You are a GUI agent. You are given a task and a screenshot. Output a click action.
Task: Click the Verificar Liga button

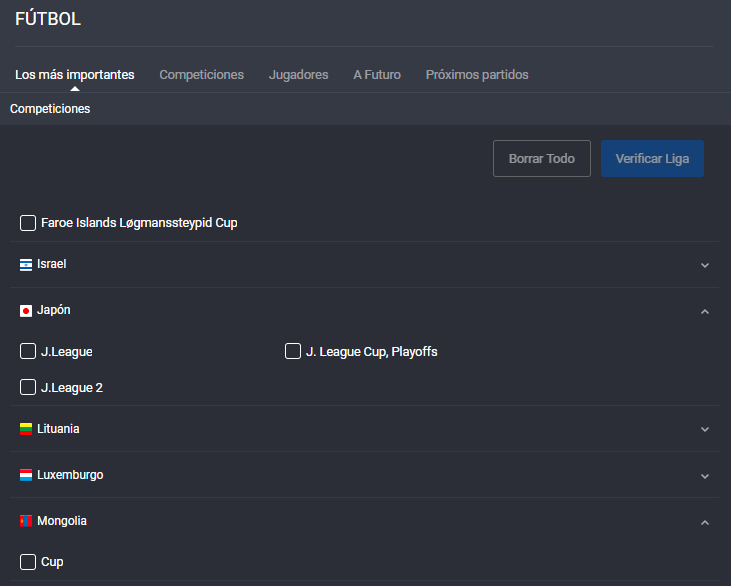pyautogui.click(x=652, y=159)
